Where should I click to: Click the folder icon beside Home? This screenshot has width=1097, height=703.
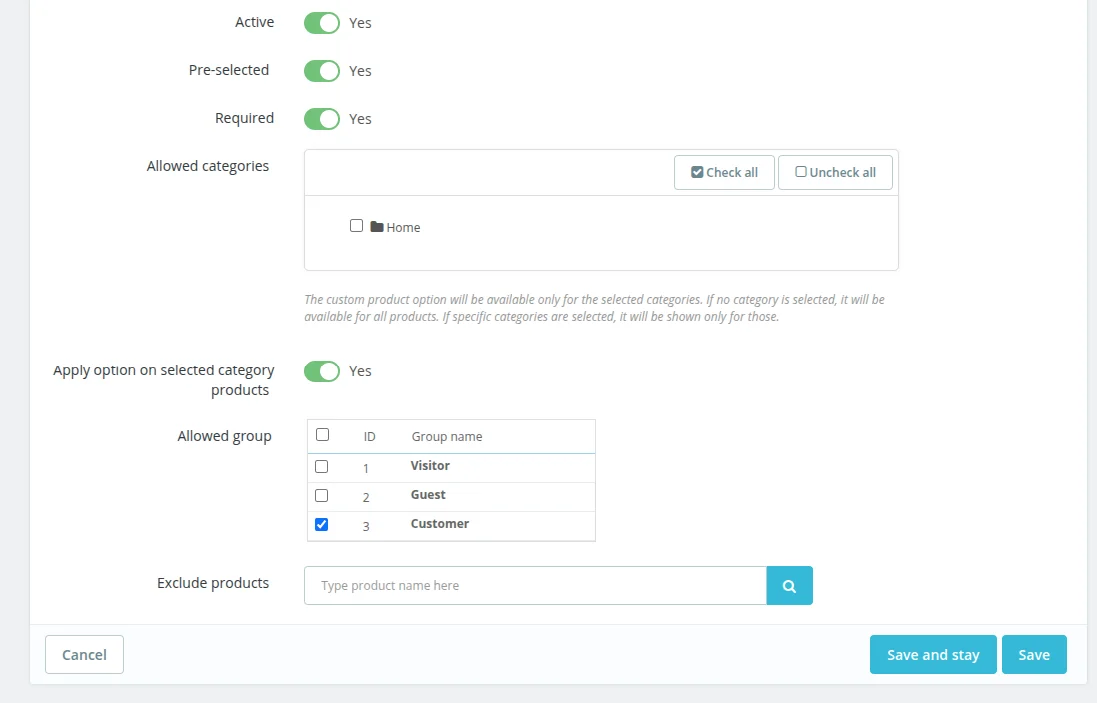[x=376, y=226]
